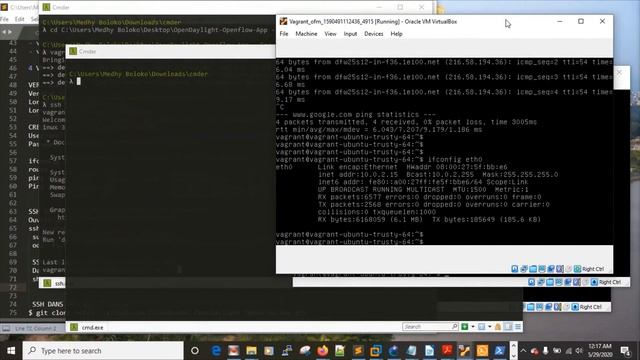
Task: Open View menu in VirtualBox window
Action: [x=330, y=34]
